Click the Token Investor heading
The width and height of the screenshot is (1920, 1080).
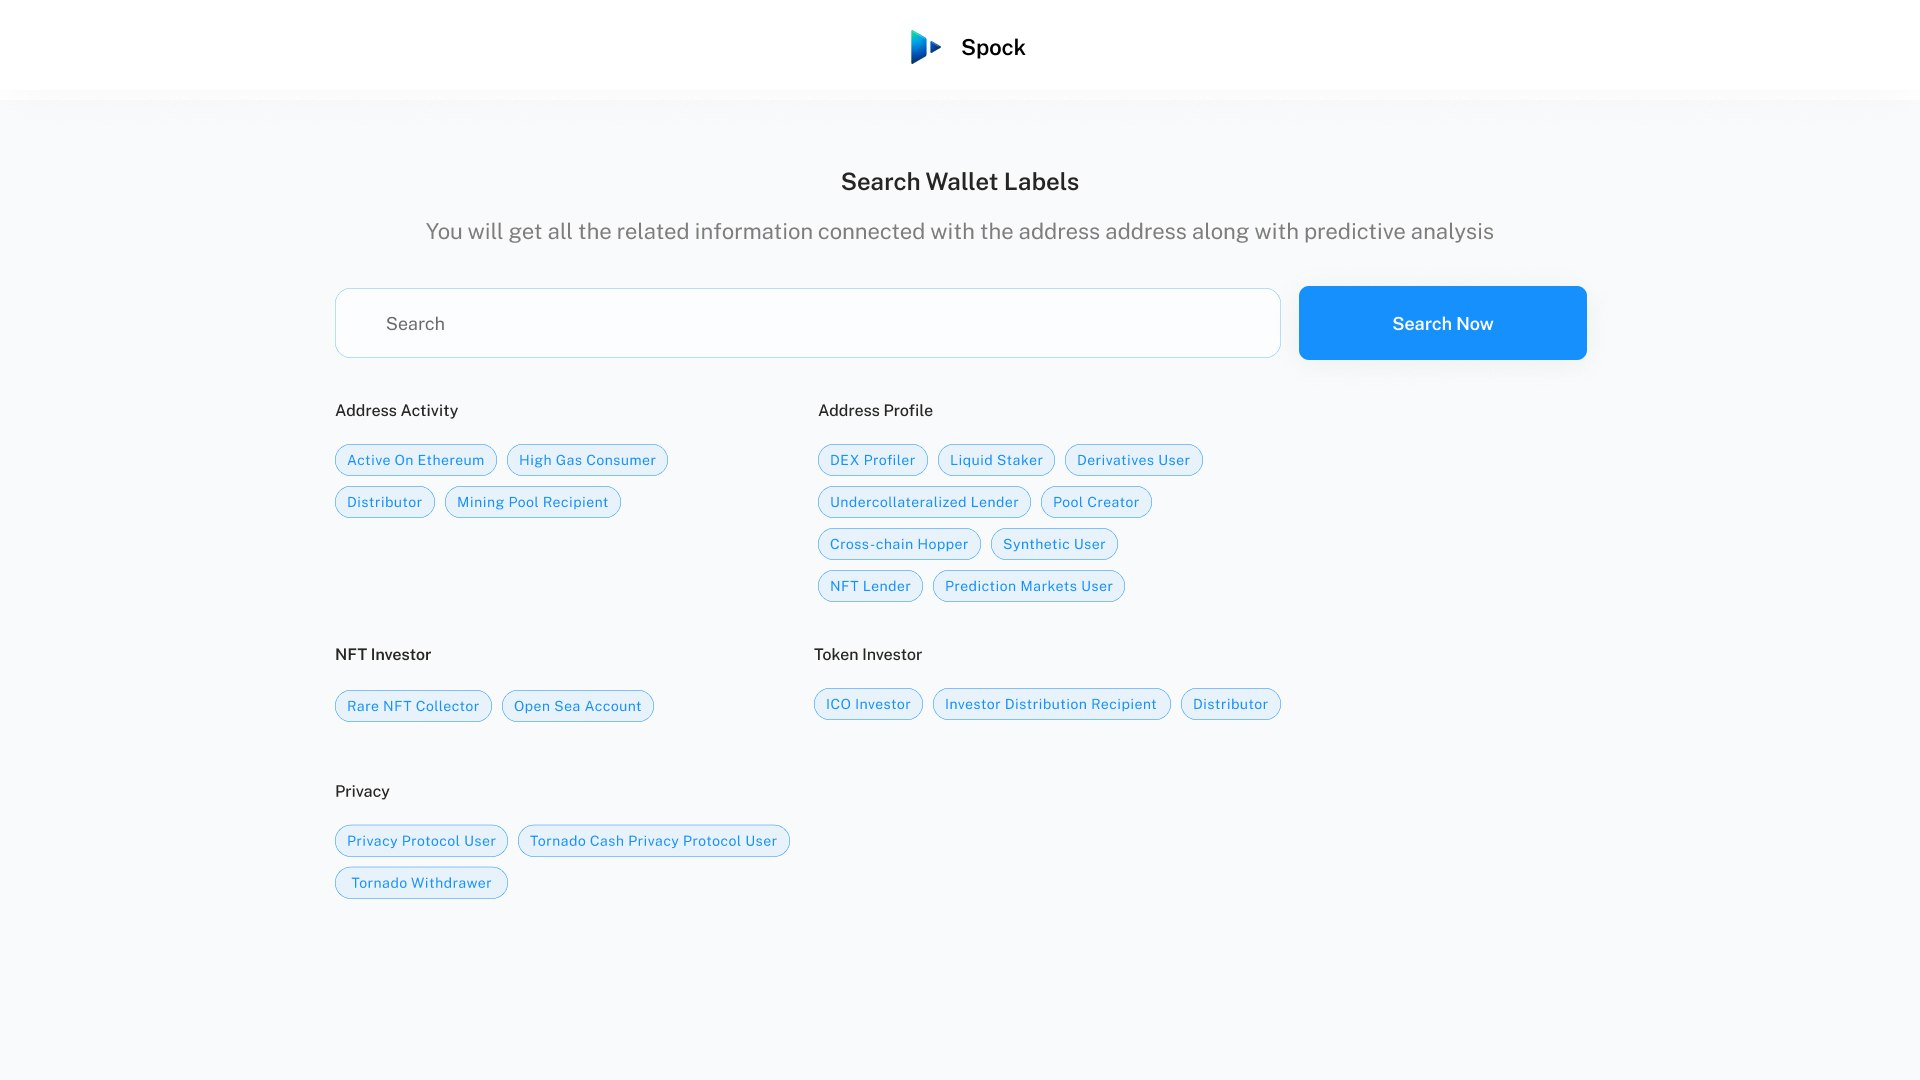(x=867, y=654)
